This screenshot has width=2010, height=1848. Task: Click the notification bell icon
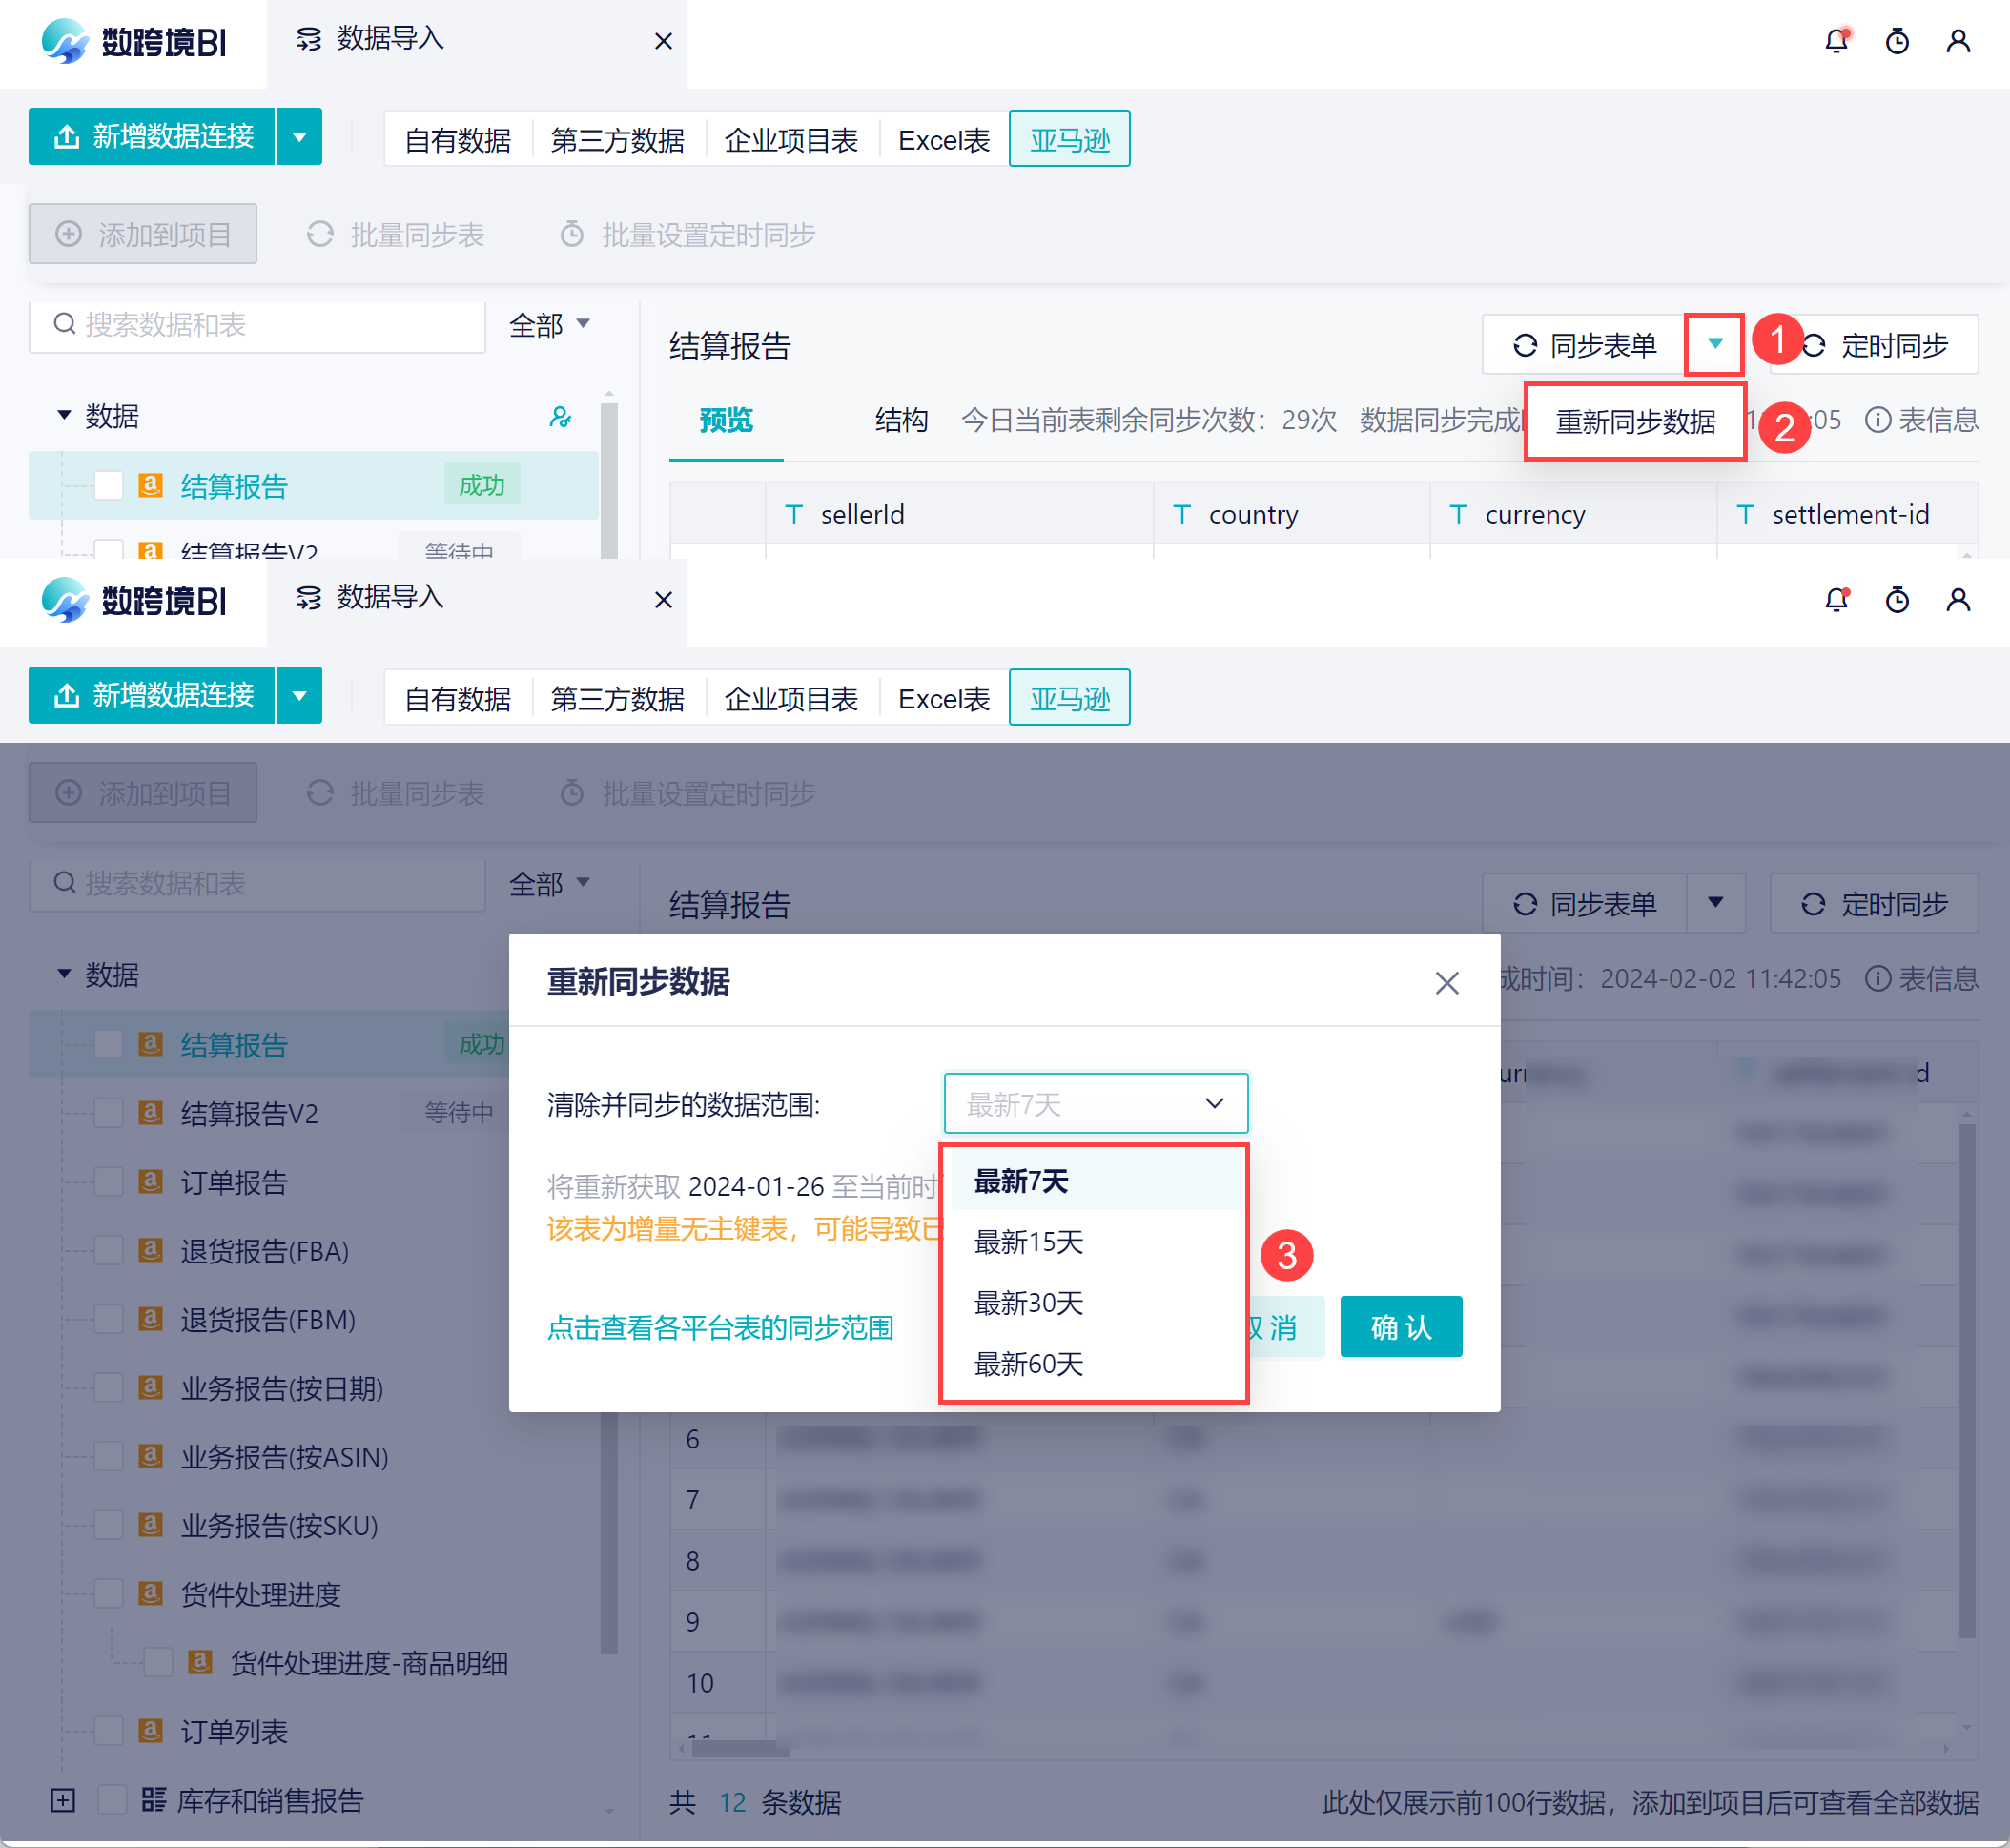pyautogui.click(x=1836, y=41)
